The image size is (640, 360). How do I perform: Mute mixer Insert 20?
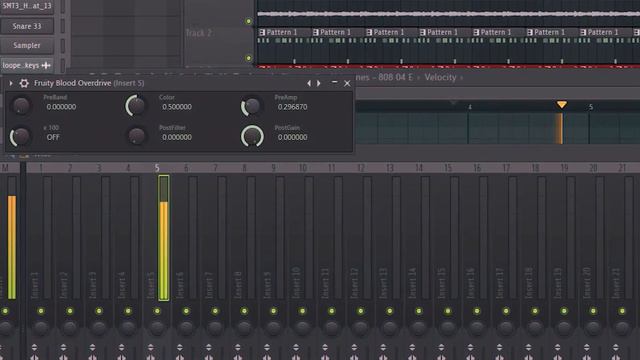point(593,311)
